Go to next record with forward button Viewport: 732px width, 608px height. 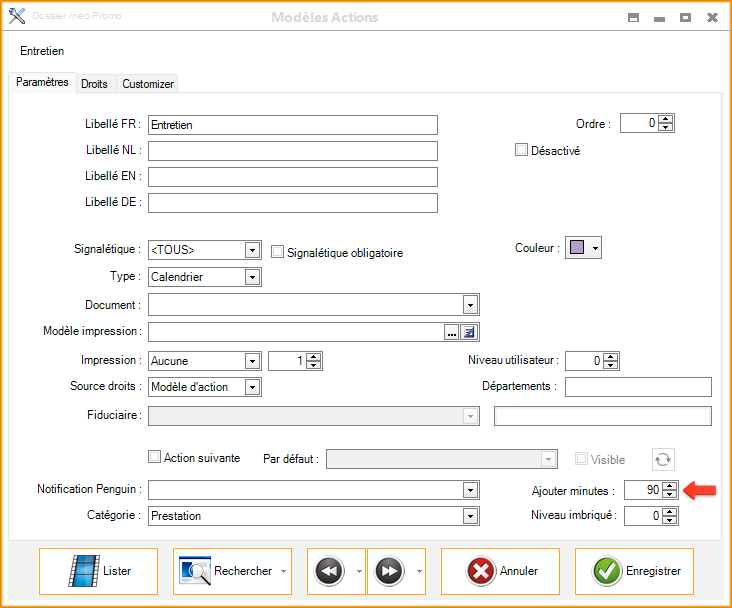tap(389, 571)
